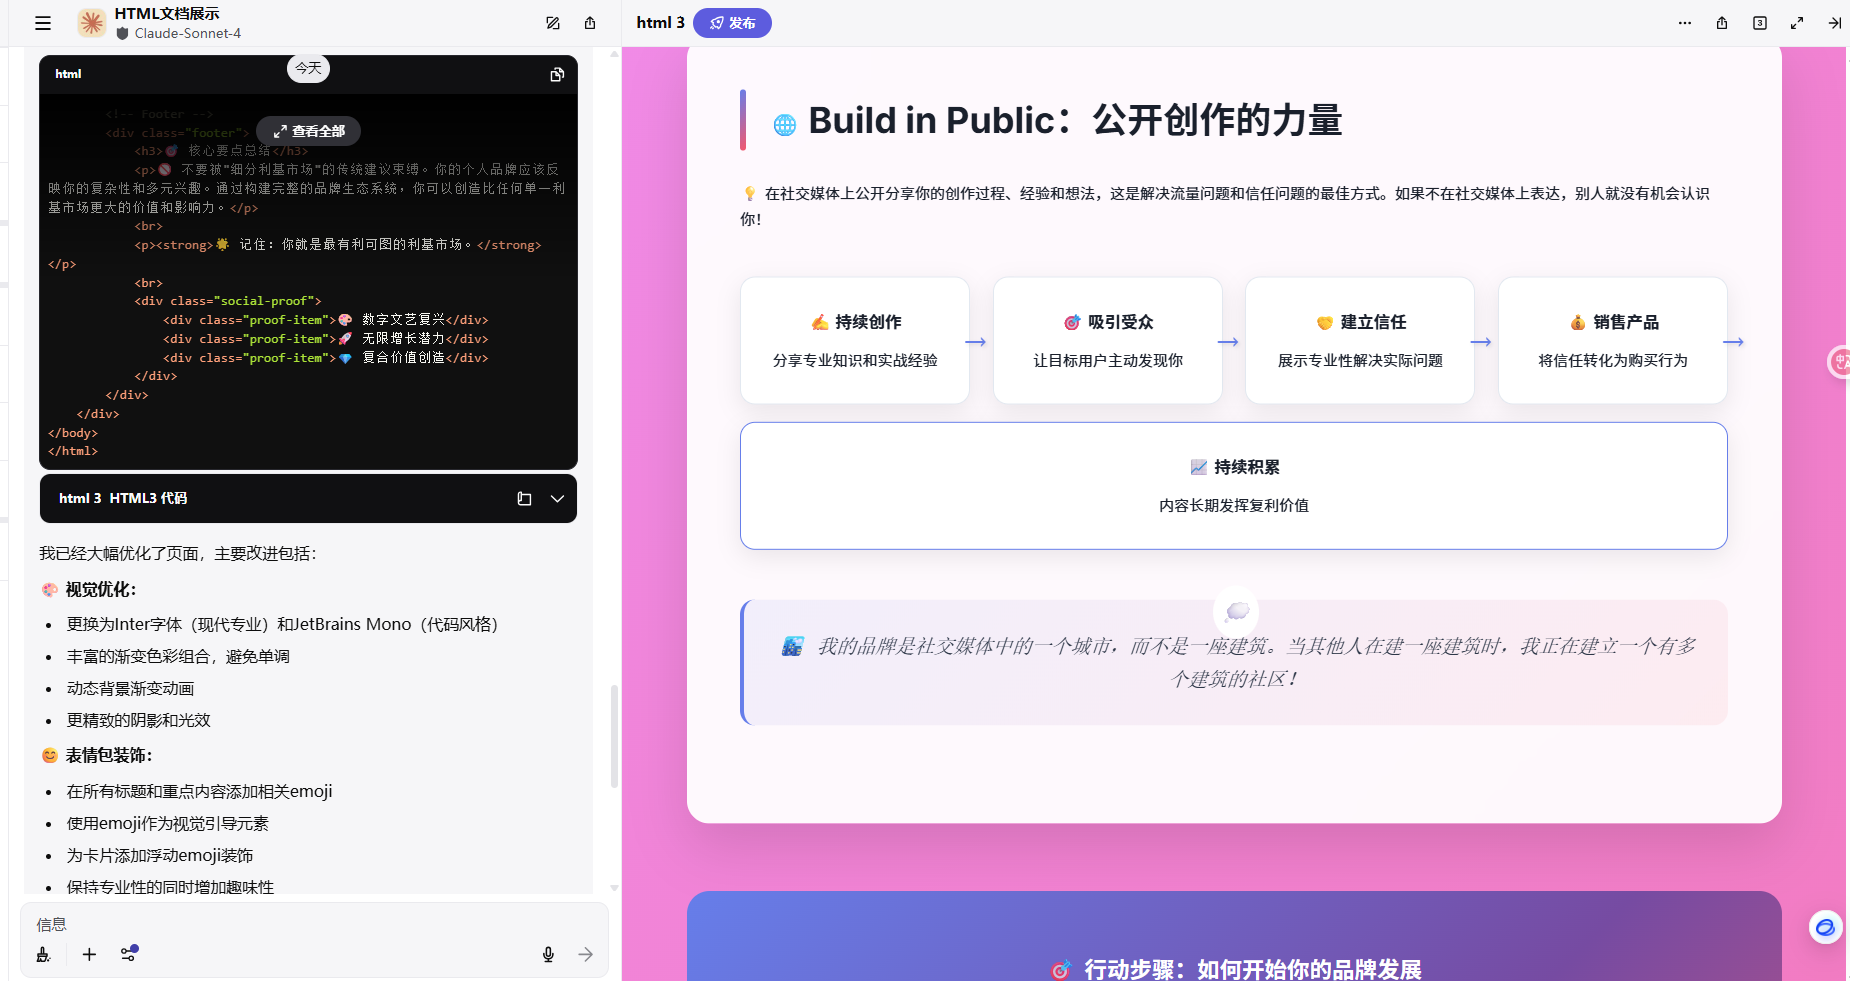This screenshot has height=981, width=1850.
Task: Share the html 3 preview
Action: (x=1722, y=23)
